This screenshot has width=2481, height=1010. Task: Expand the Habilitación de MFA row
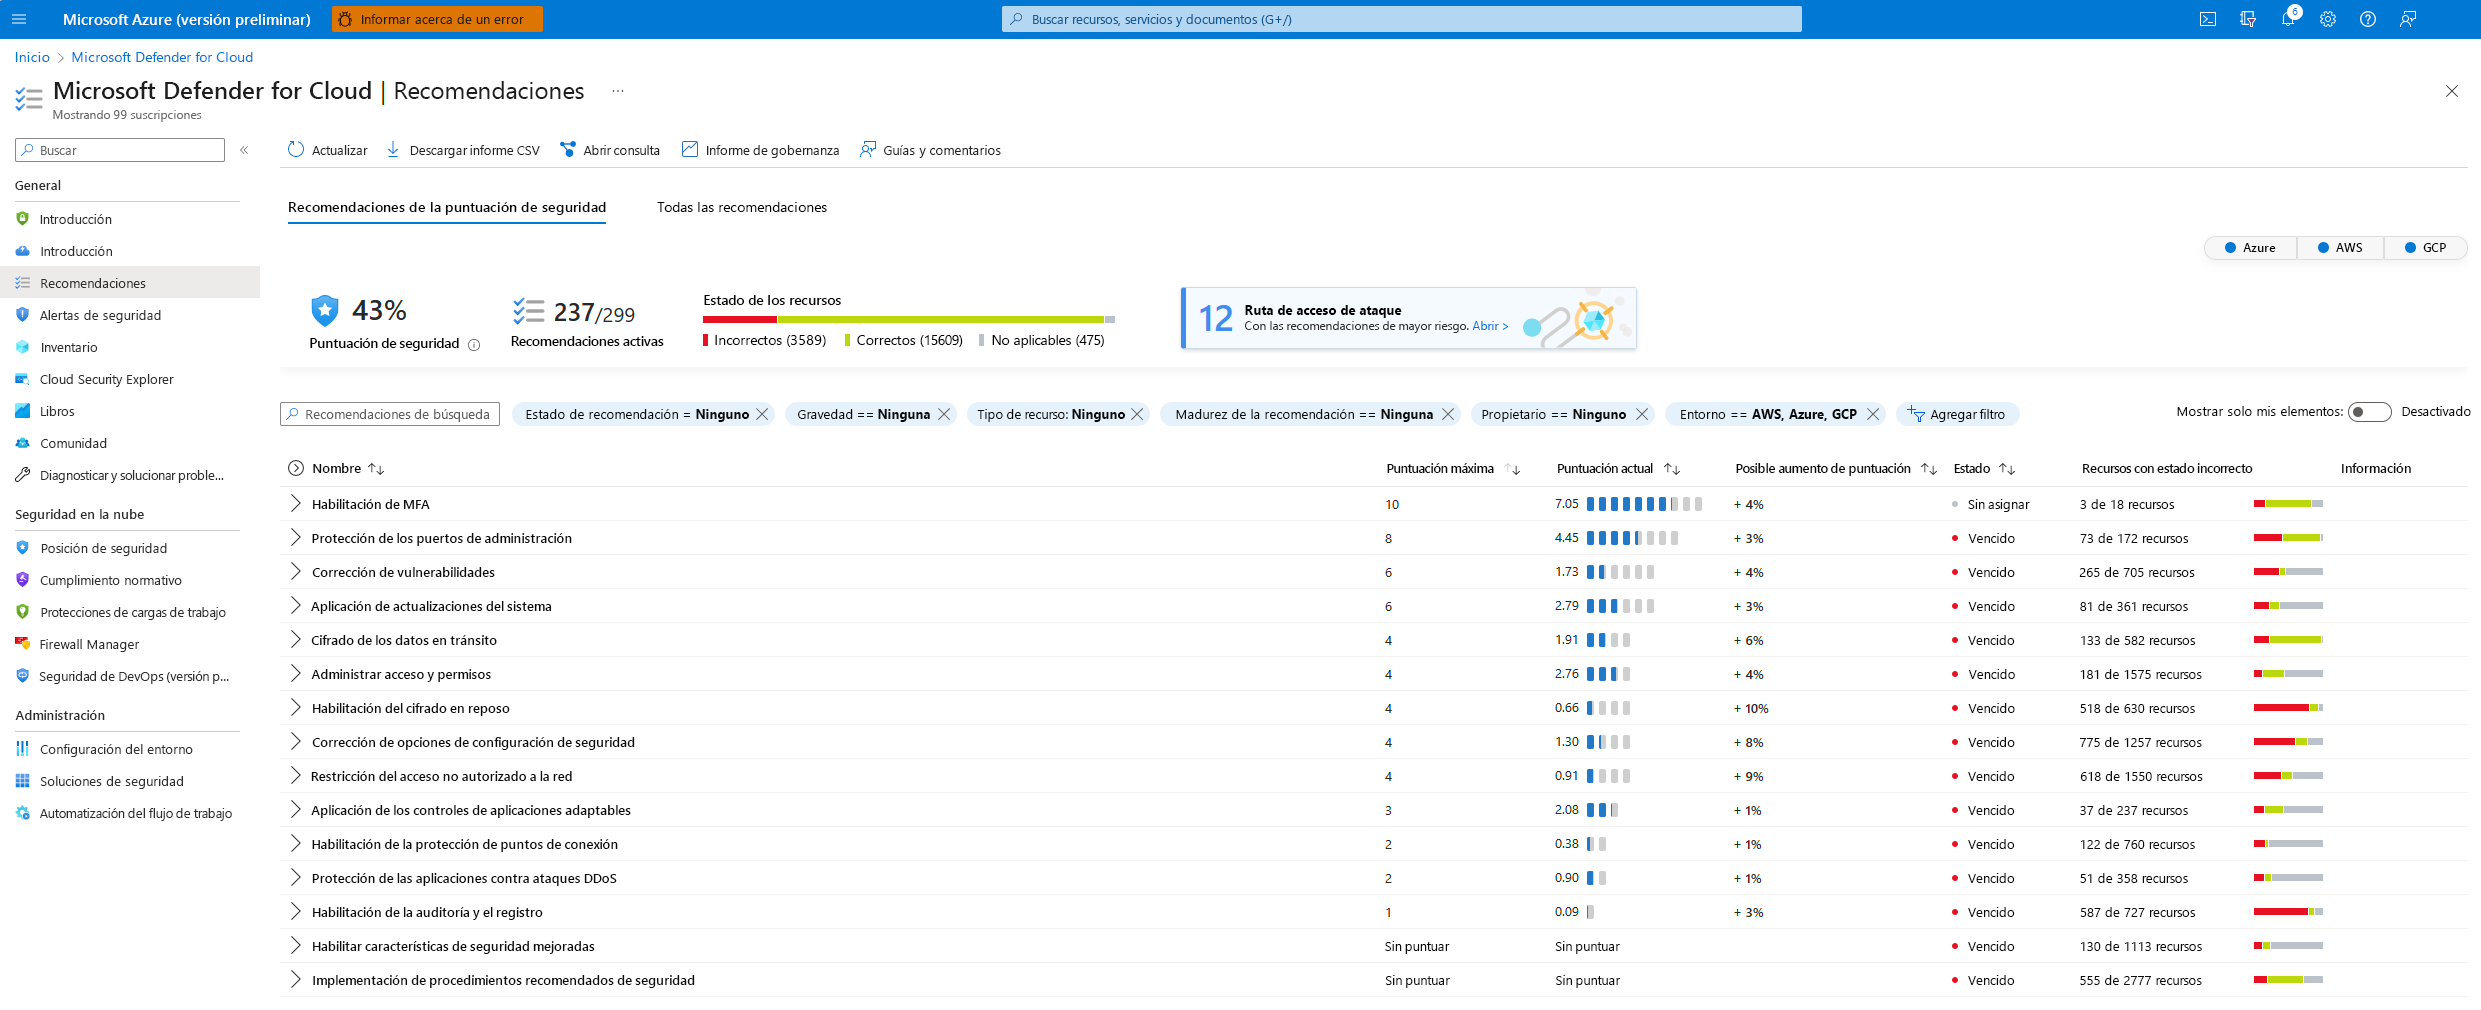pos(295,503)
